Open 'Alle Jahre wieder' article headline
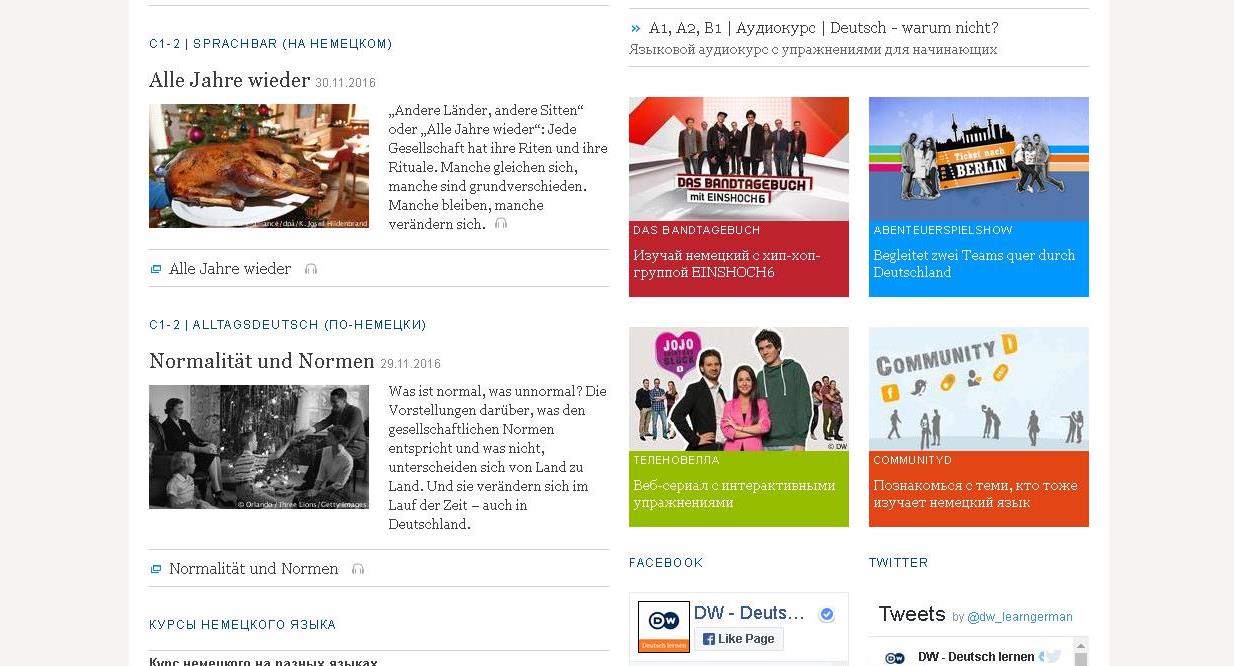This screenshot has width=1234, height=666. click(229, 80)
